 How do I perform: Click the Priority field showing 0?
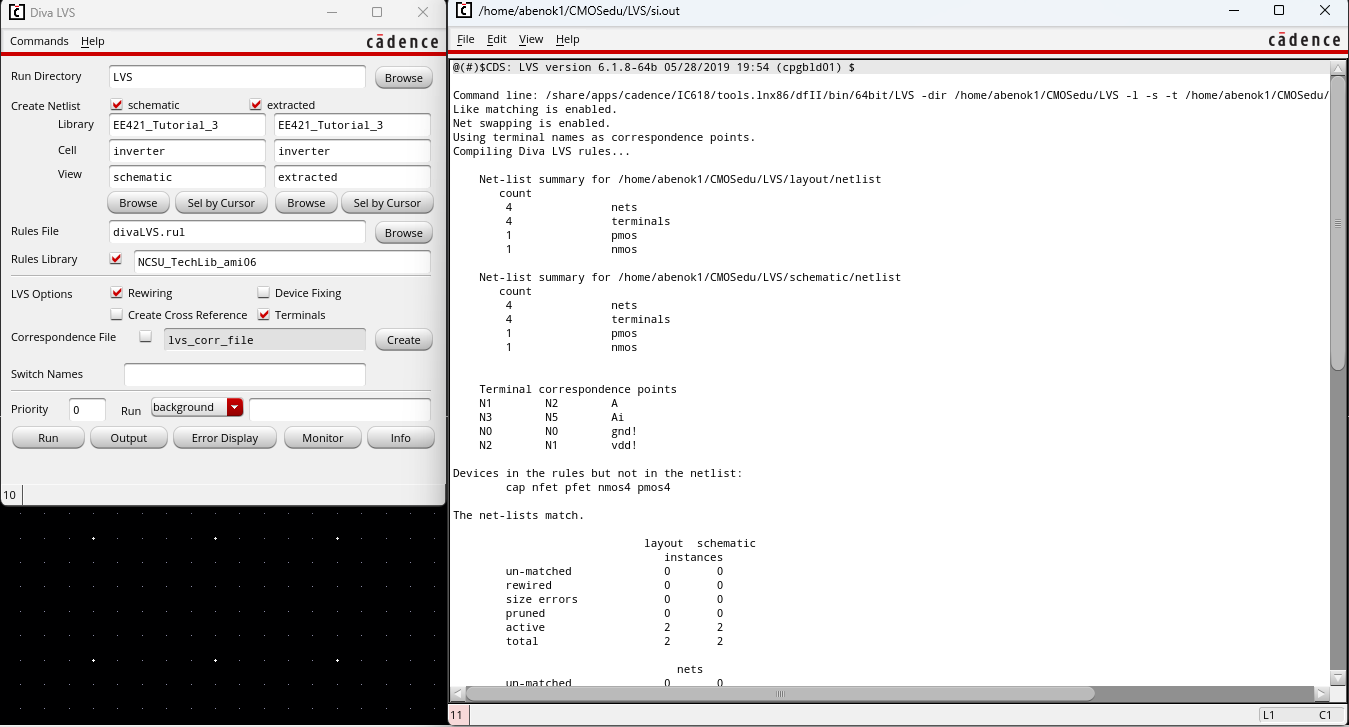pyautogui.click(x=88, y=409)
